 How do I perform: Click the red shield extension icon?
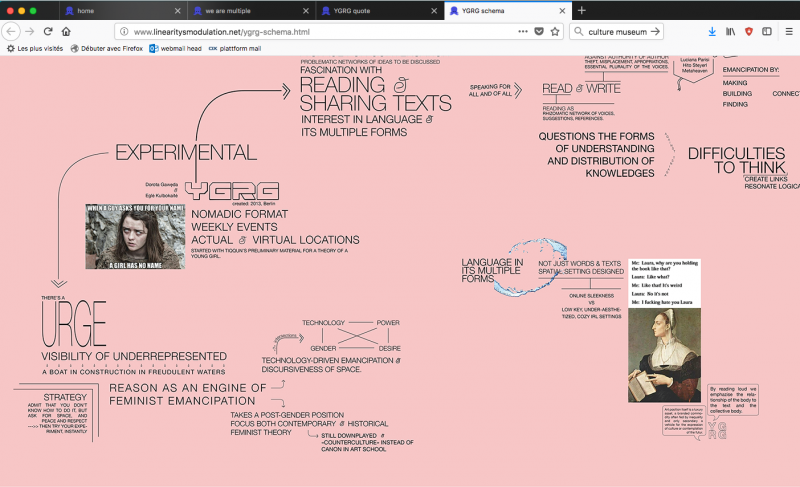[x=749, y=32]
